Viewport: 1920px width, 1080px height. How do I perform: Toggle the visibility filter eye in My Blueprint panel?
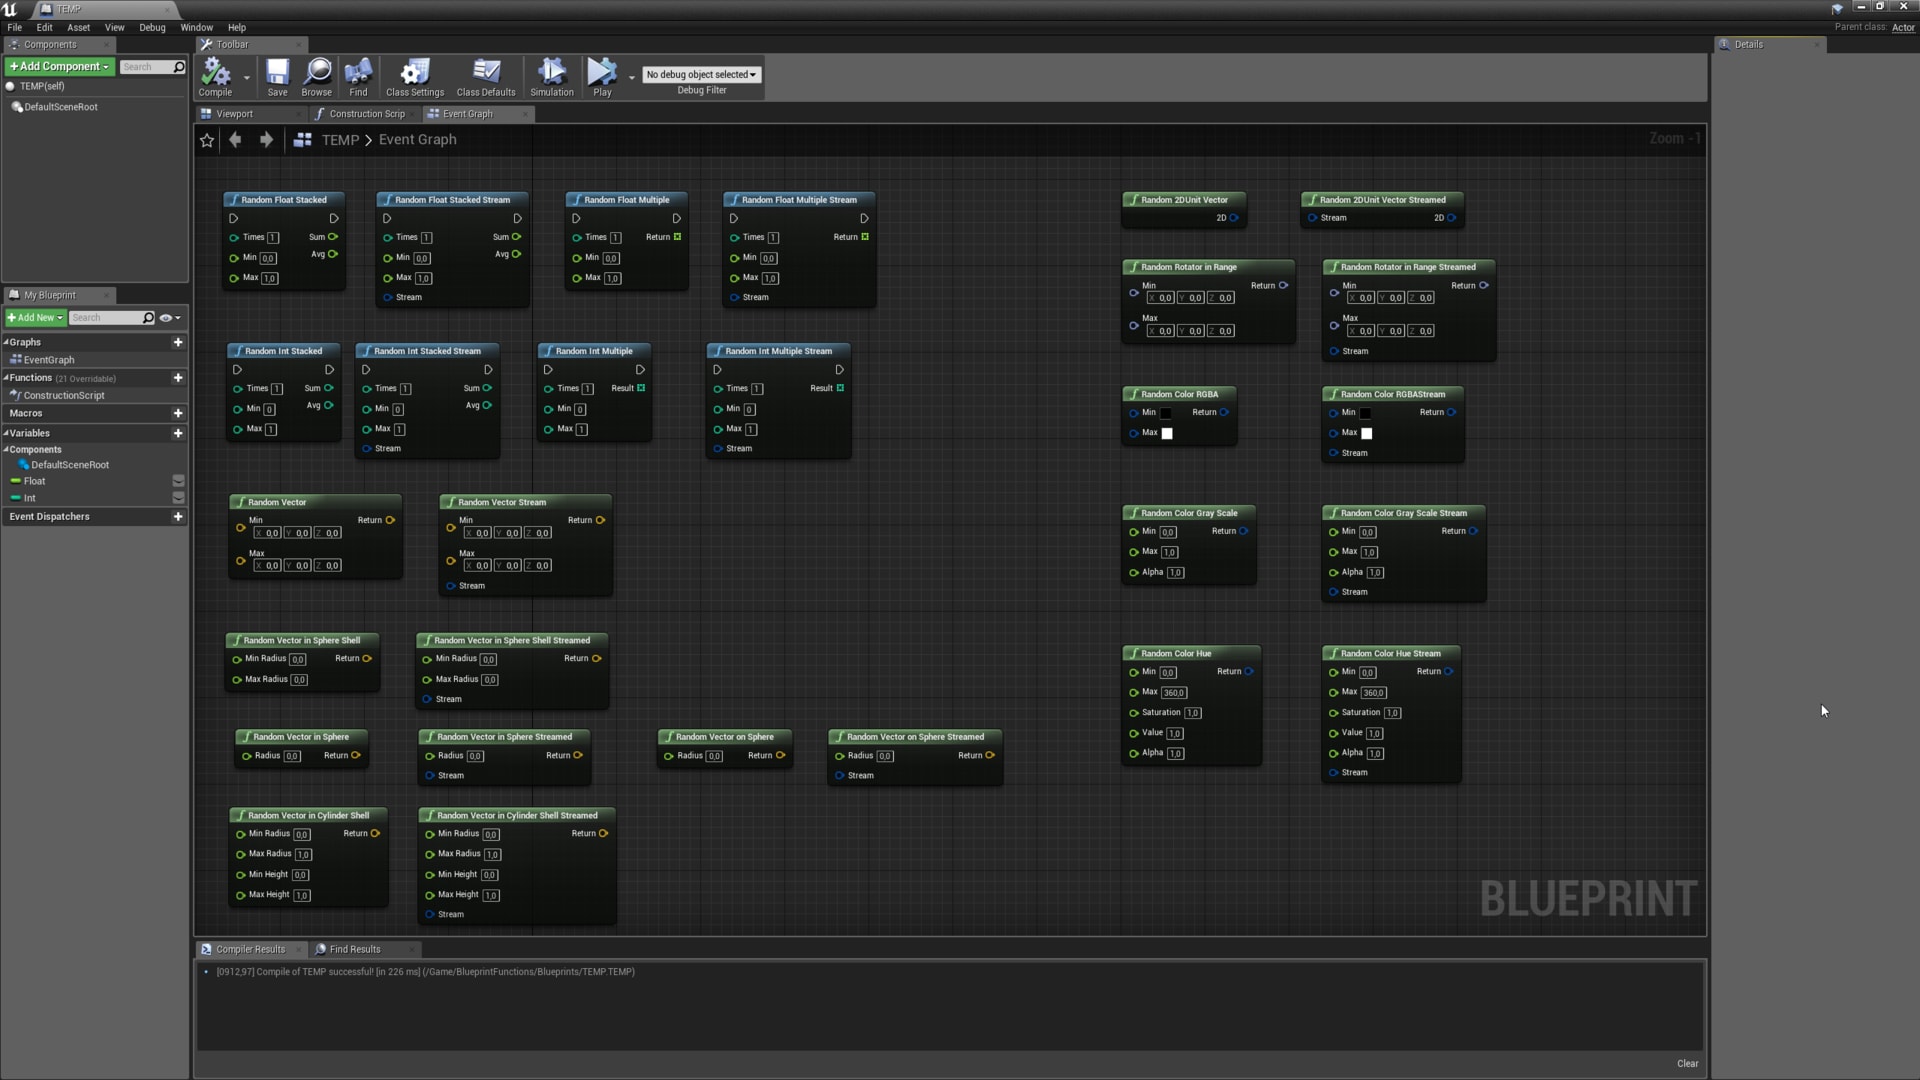pos(165,317)
